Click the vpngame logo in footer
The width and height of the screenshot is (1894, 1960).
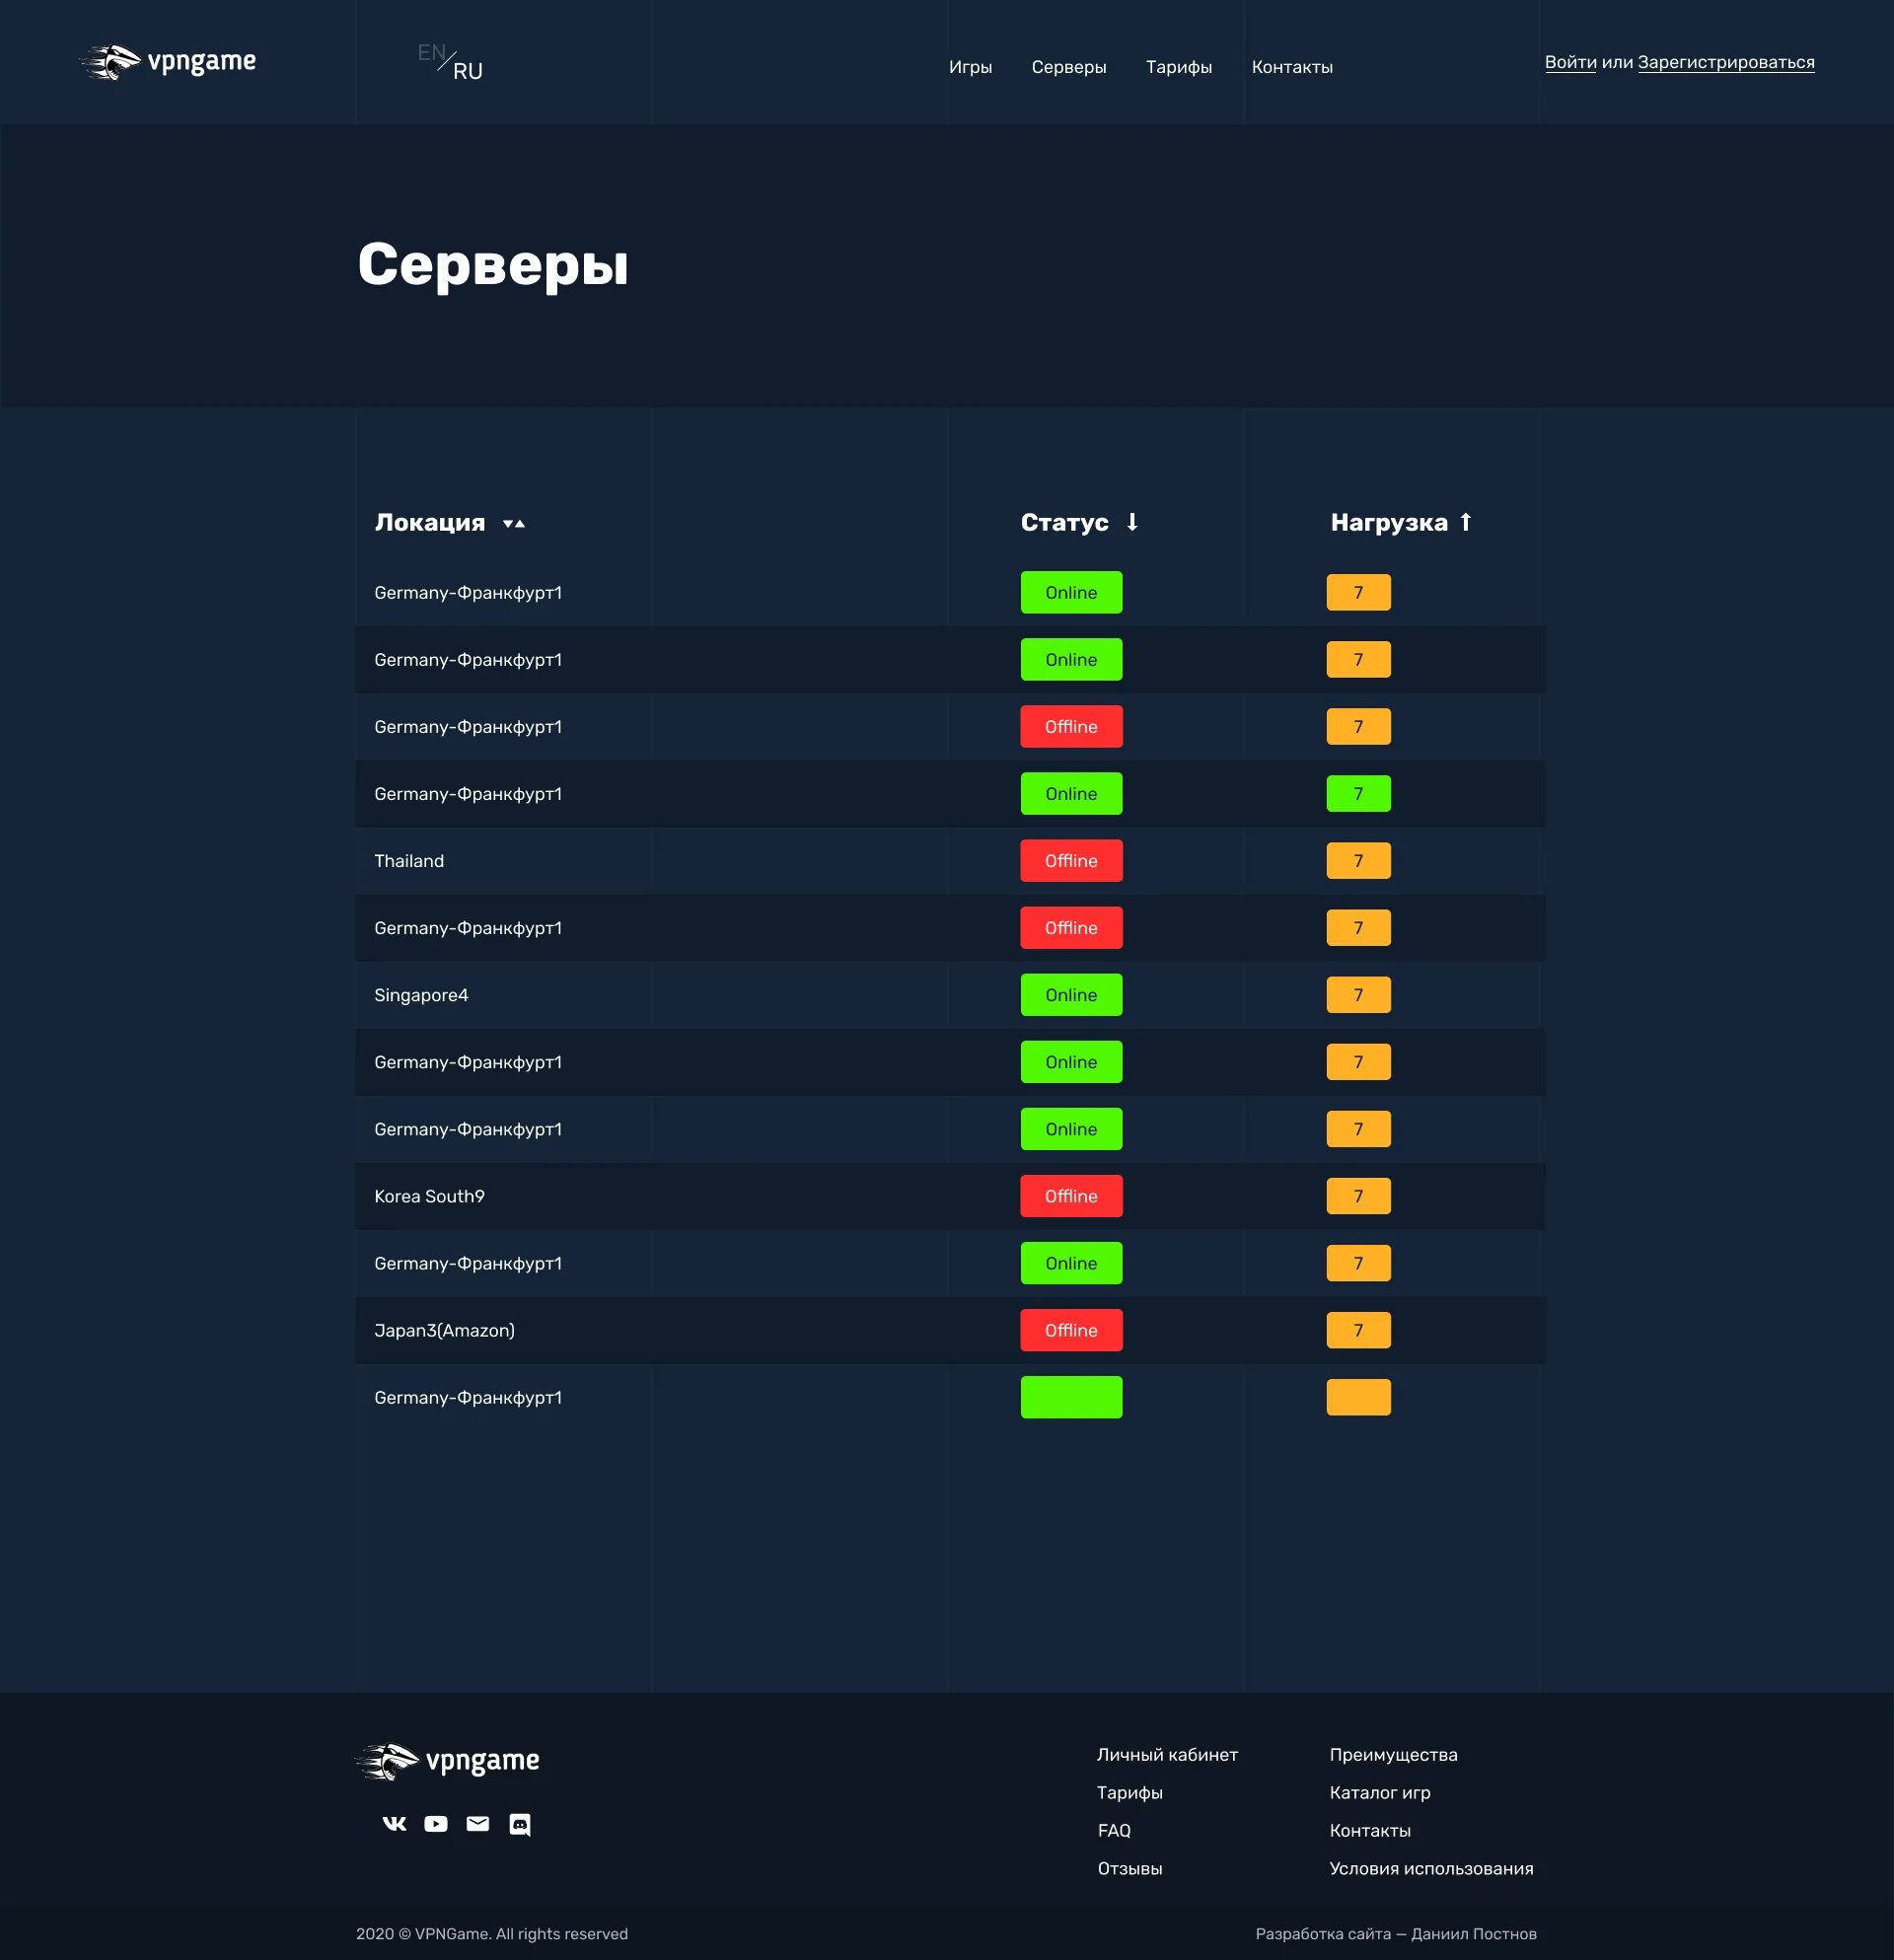[x=447, y=1760]
